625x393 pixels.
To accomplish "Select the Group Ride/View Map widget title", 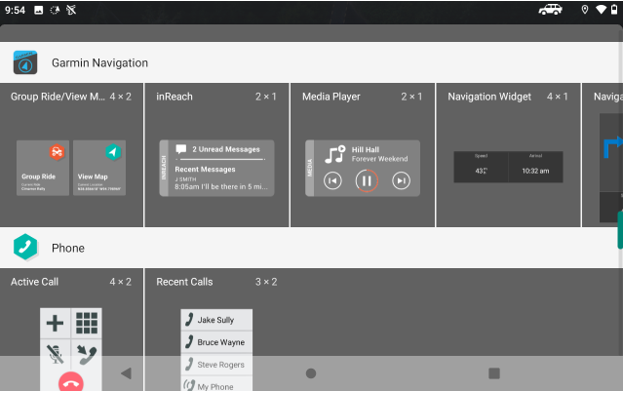I will (58, 97).
